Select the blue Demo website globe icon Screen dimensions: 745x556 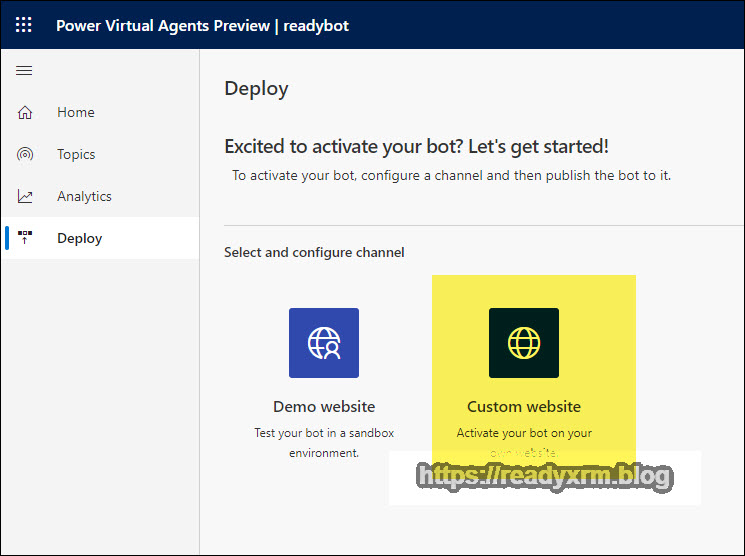tap(323, 343)
